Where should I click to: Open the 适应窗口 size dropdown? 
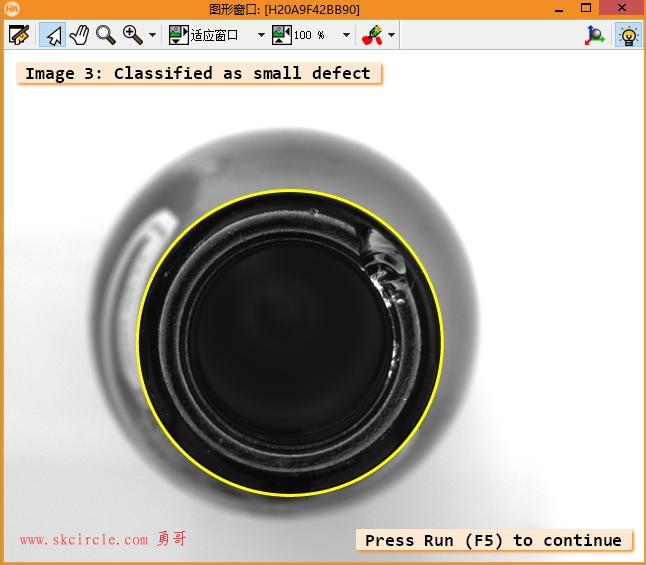click(x=261, y=35)
